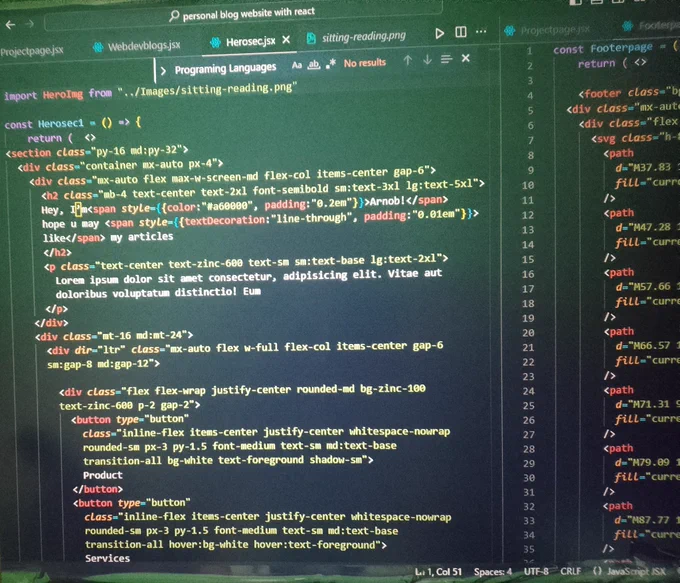Click d="M37.83 path line in right editor

[647, 167]
